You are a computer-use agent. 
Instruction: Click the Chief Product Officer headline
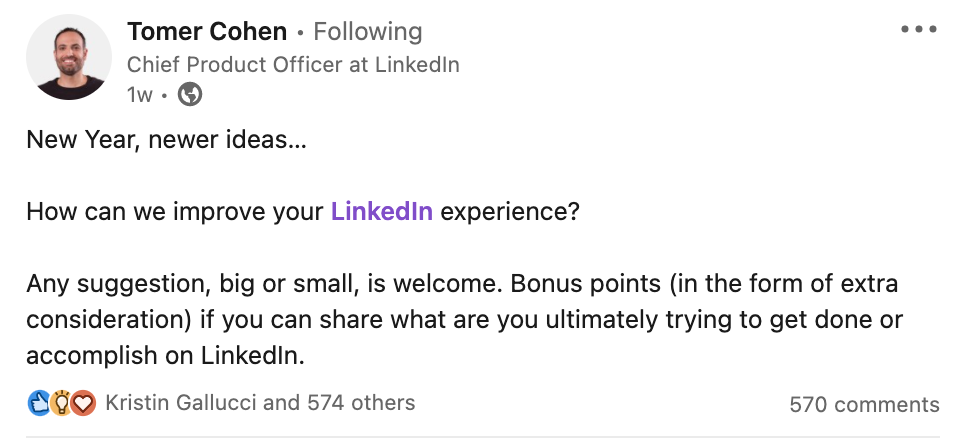click(x=293, y=65)
